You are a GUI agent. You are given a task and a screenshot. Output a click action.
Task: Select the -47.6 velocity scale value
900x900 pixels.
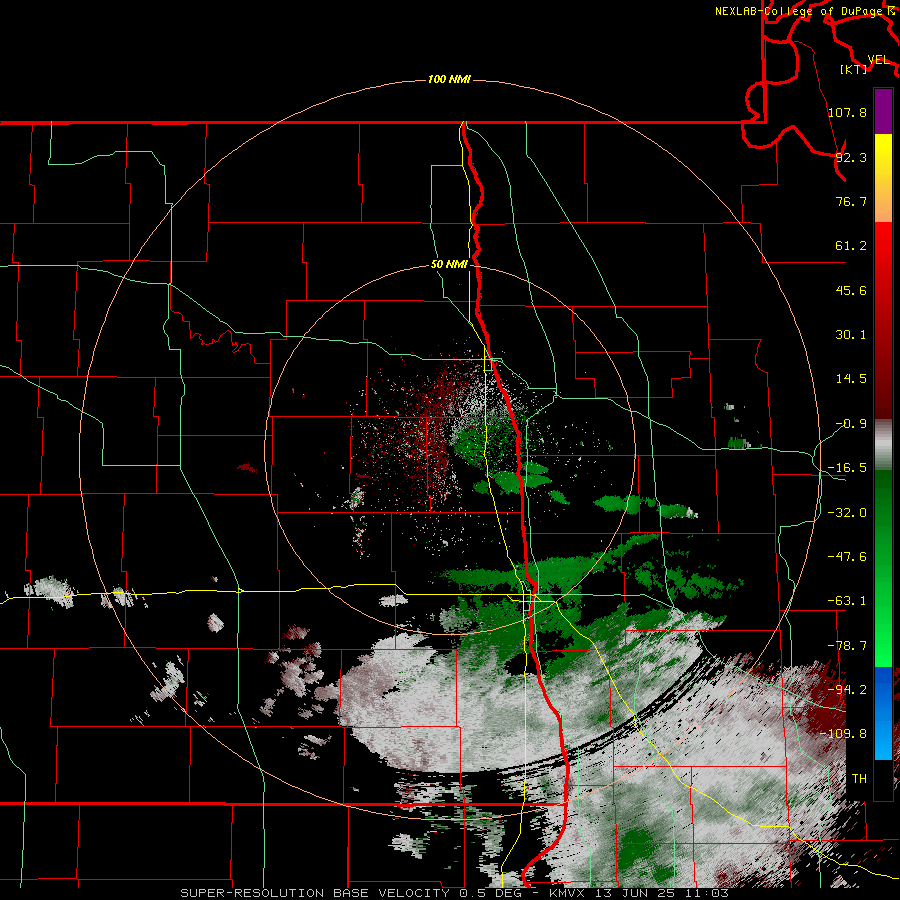tap(847, 557)
